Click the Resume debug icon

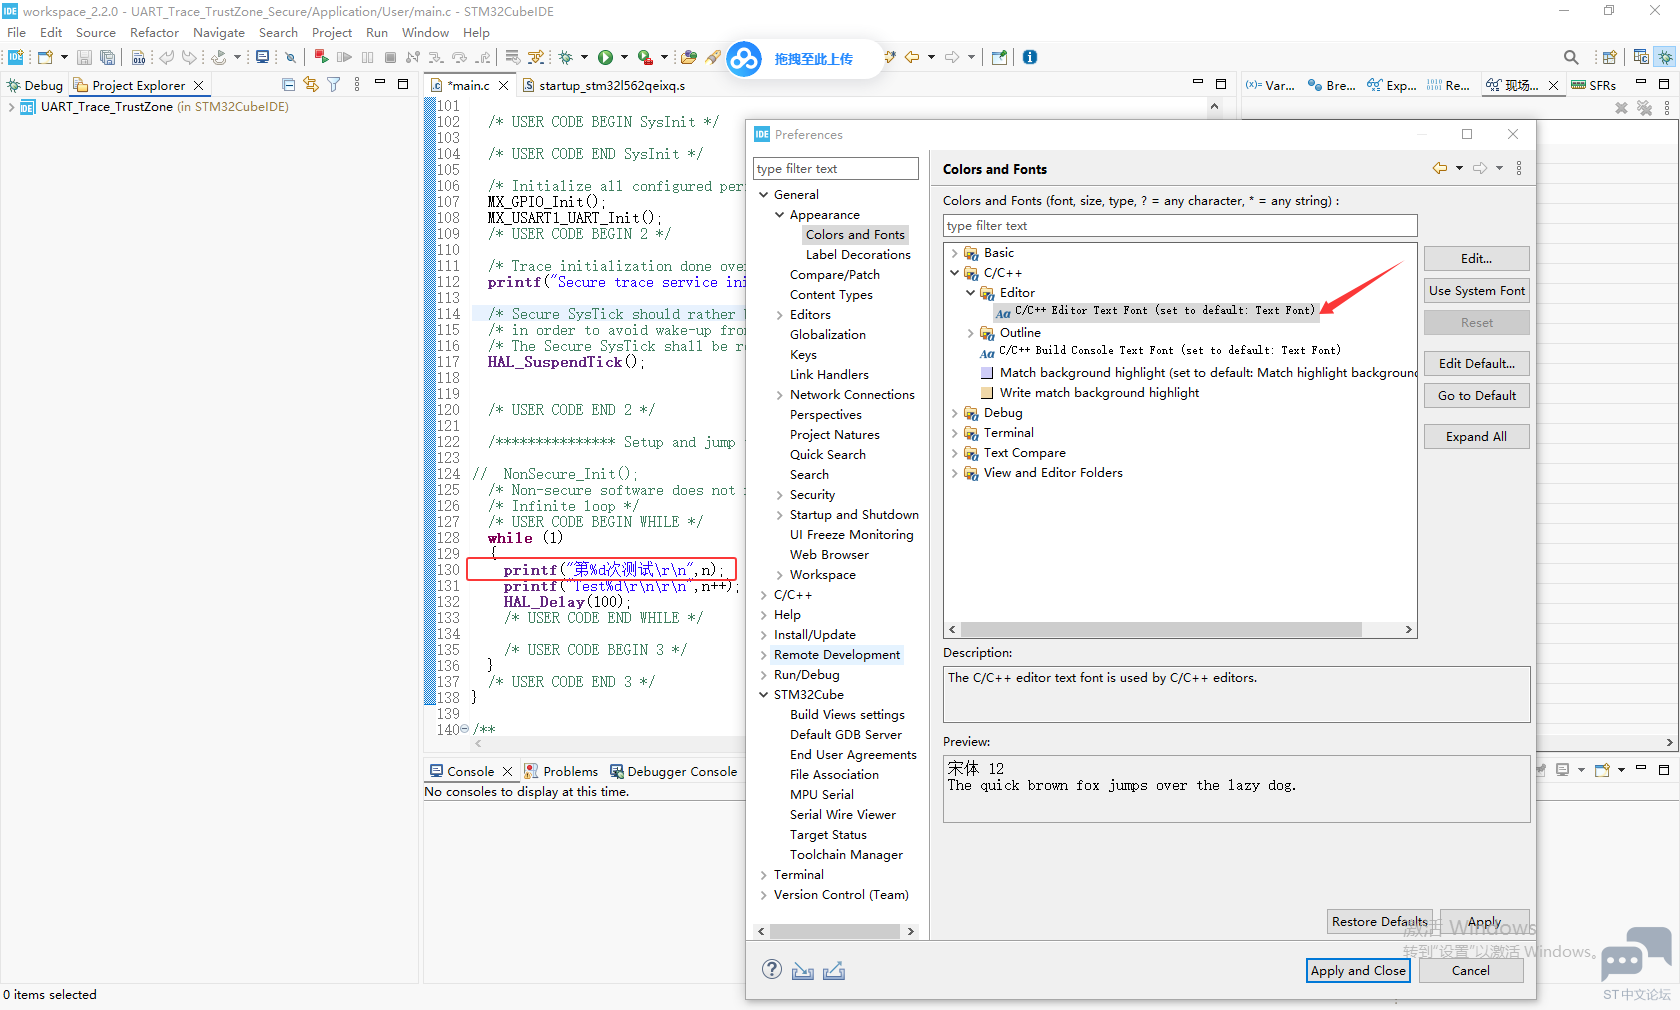344,58
